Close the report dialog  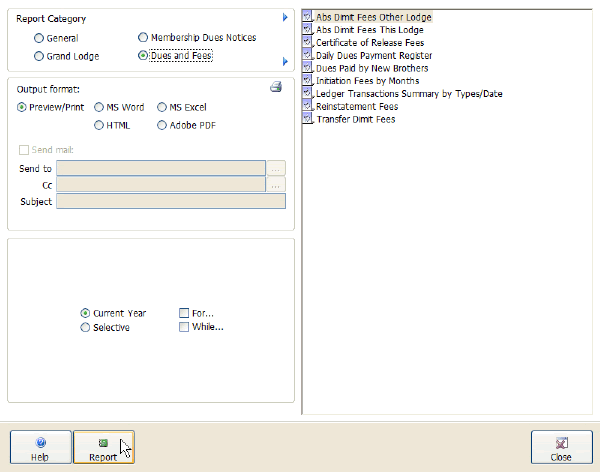pos(561,448)
